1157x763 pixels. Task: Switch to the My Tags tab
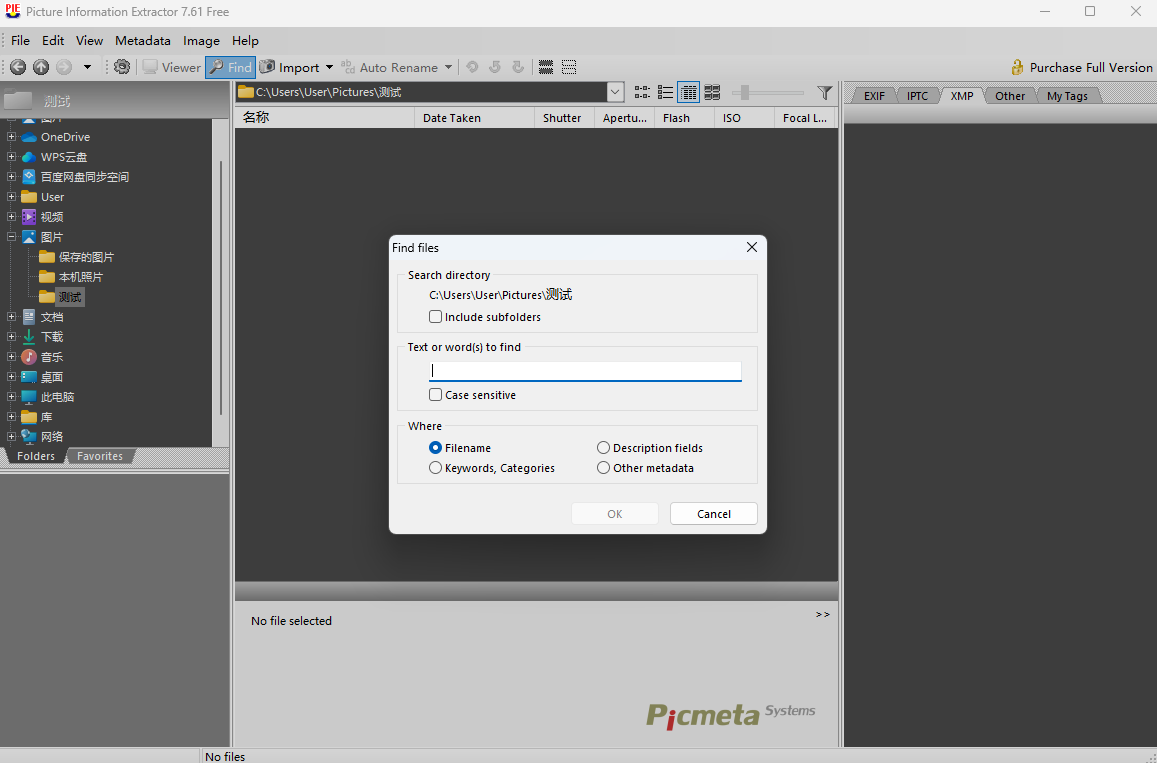[x=1067, y=96]
